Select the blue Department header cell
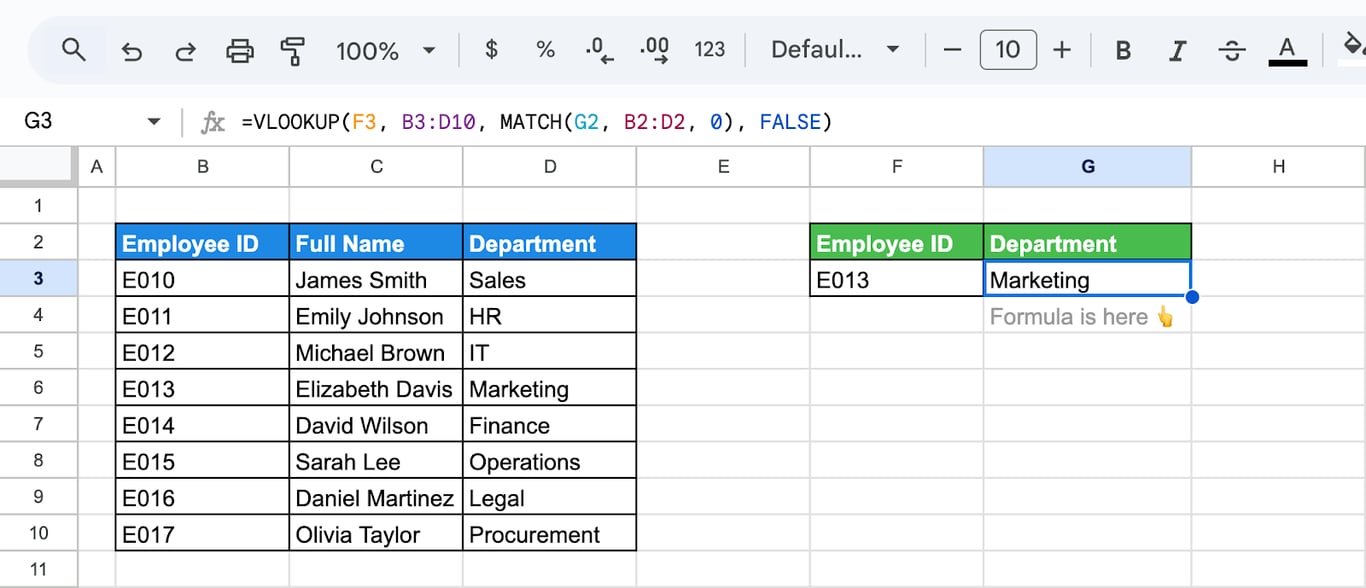The height and width of the screenshot is (588, 1366). (550, 243)
